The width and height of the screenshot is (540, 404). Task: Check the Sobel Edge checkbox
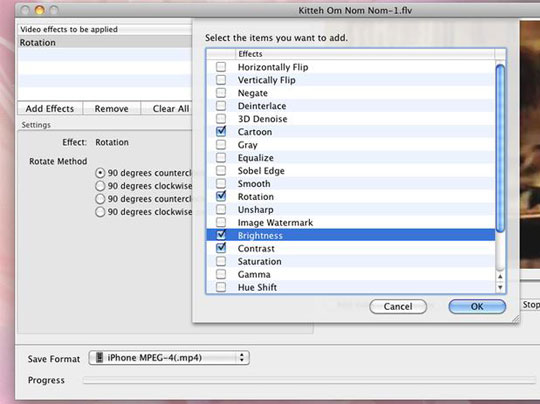point(221,170)
